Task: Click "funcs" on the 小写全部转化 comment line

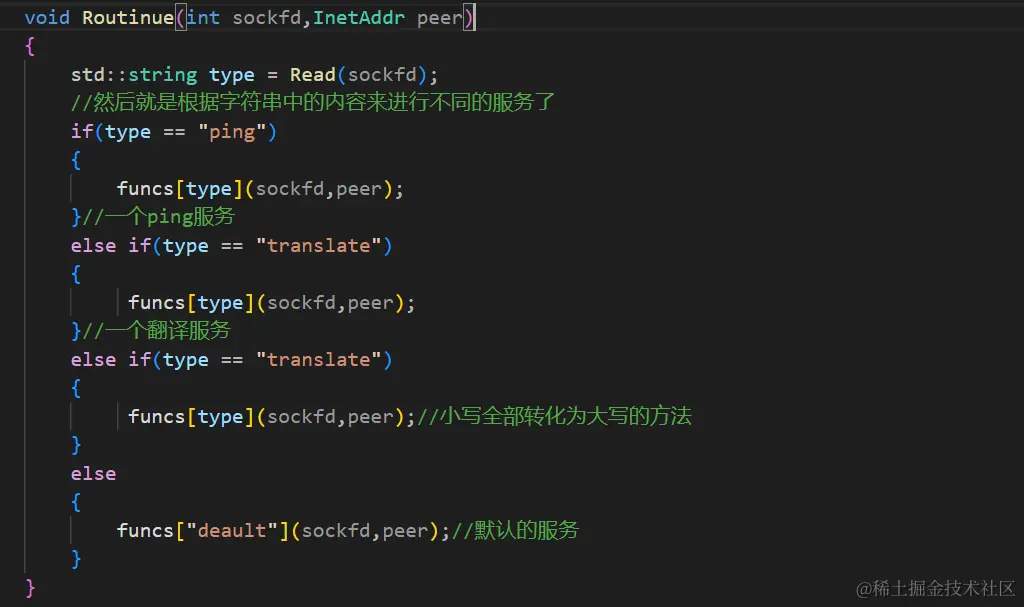Action: pyautogui.click(x=157, y=416)
